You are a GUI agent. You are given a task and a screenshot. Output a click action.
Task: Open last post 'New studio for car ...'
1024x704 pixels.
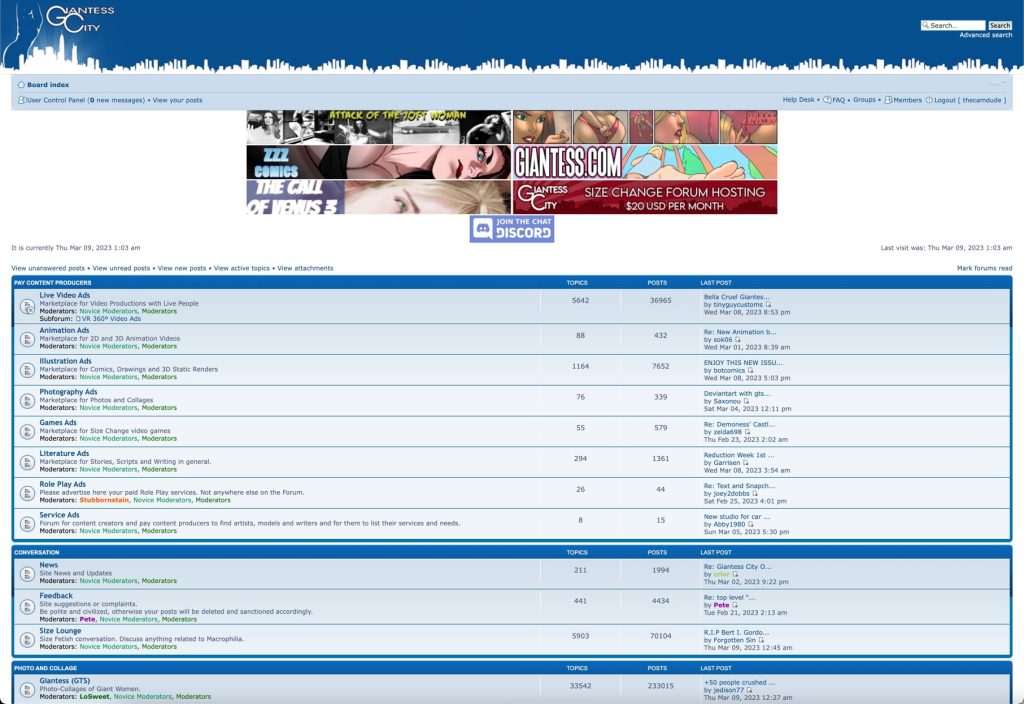point(737,517)
